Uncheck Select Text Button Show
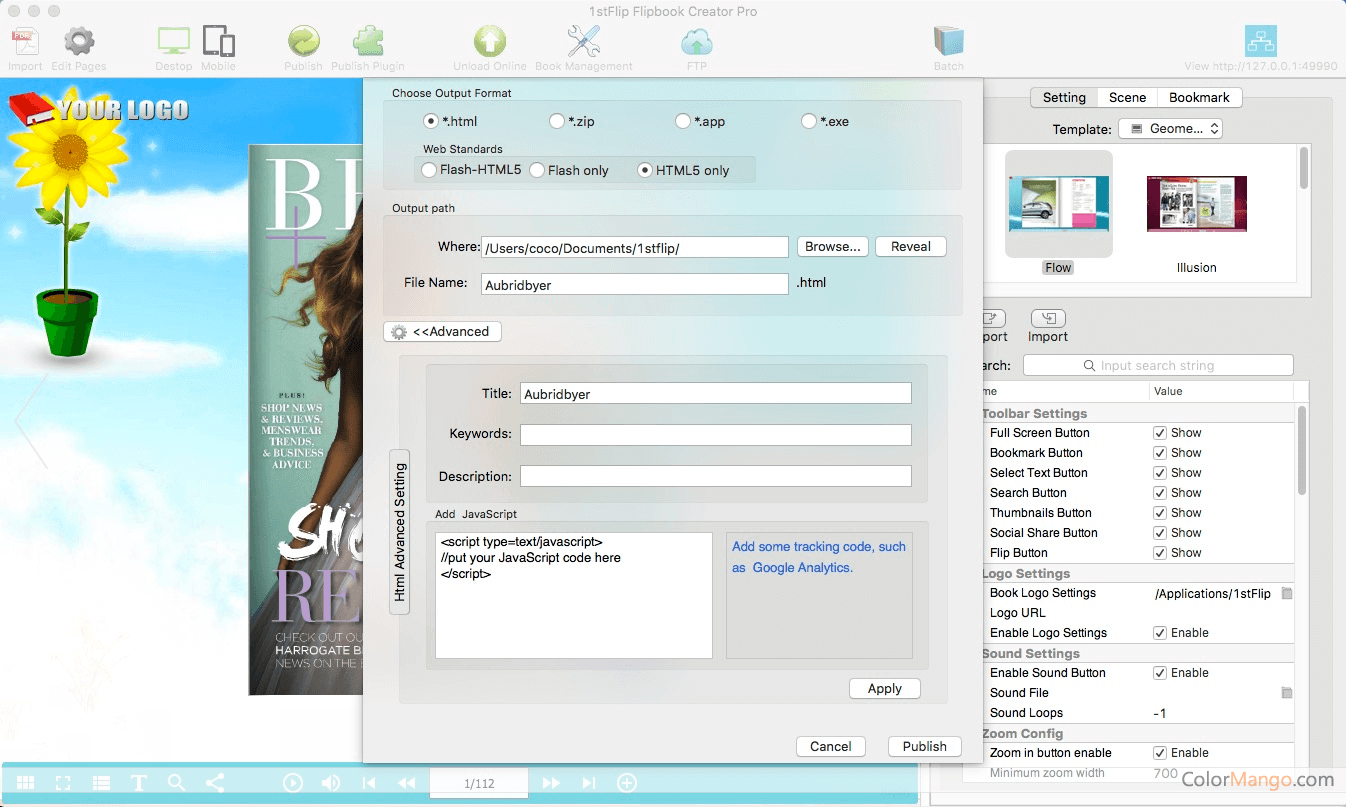The height and width of the screenshot is (807, 1346). point(1160,473)
